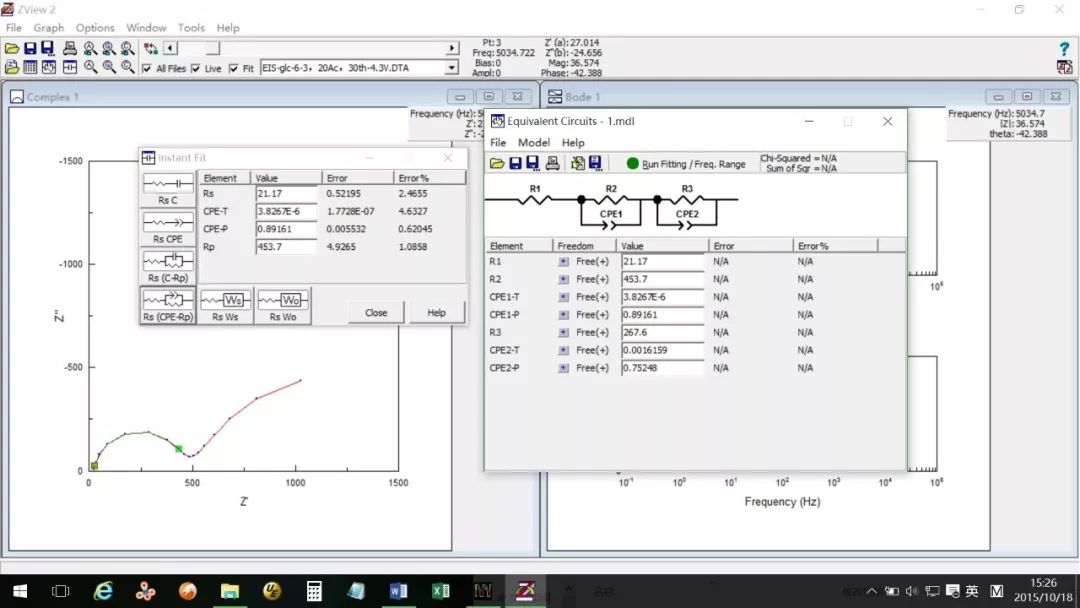Toggle Freedom setting for CPE1-P
This screenshot has width=1080, height=608.
coord(563,315)
